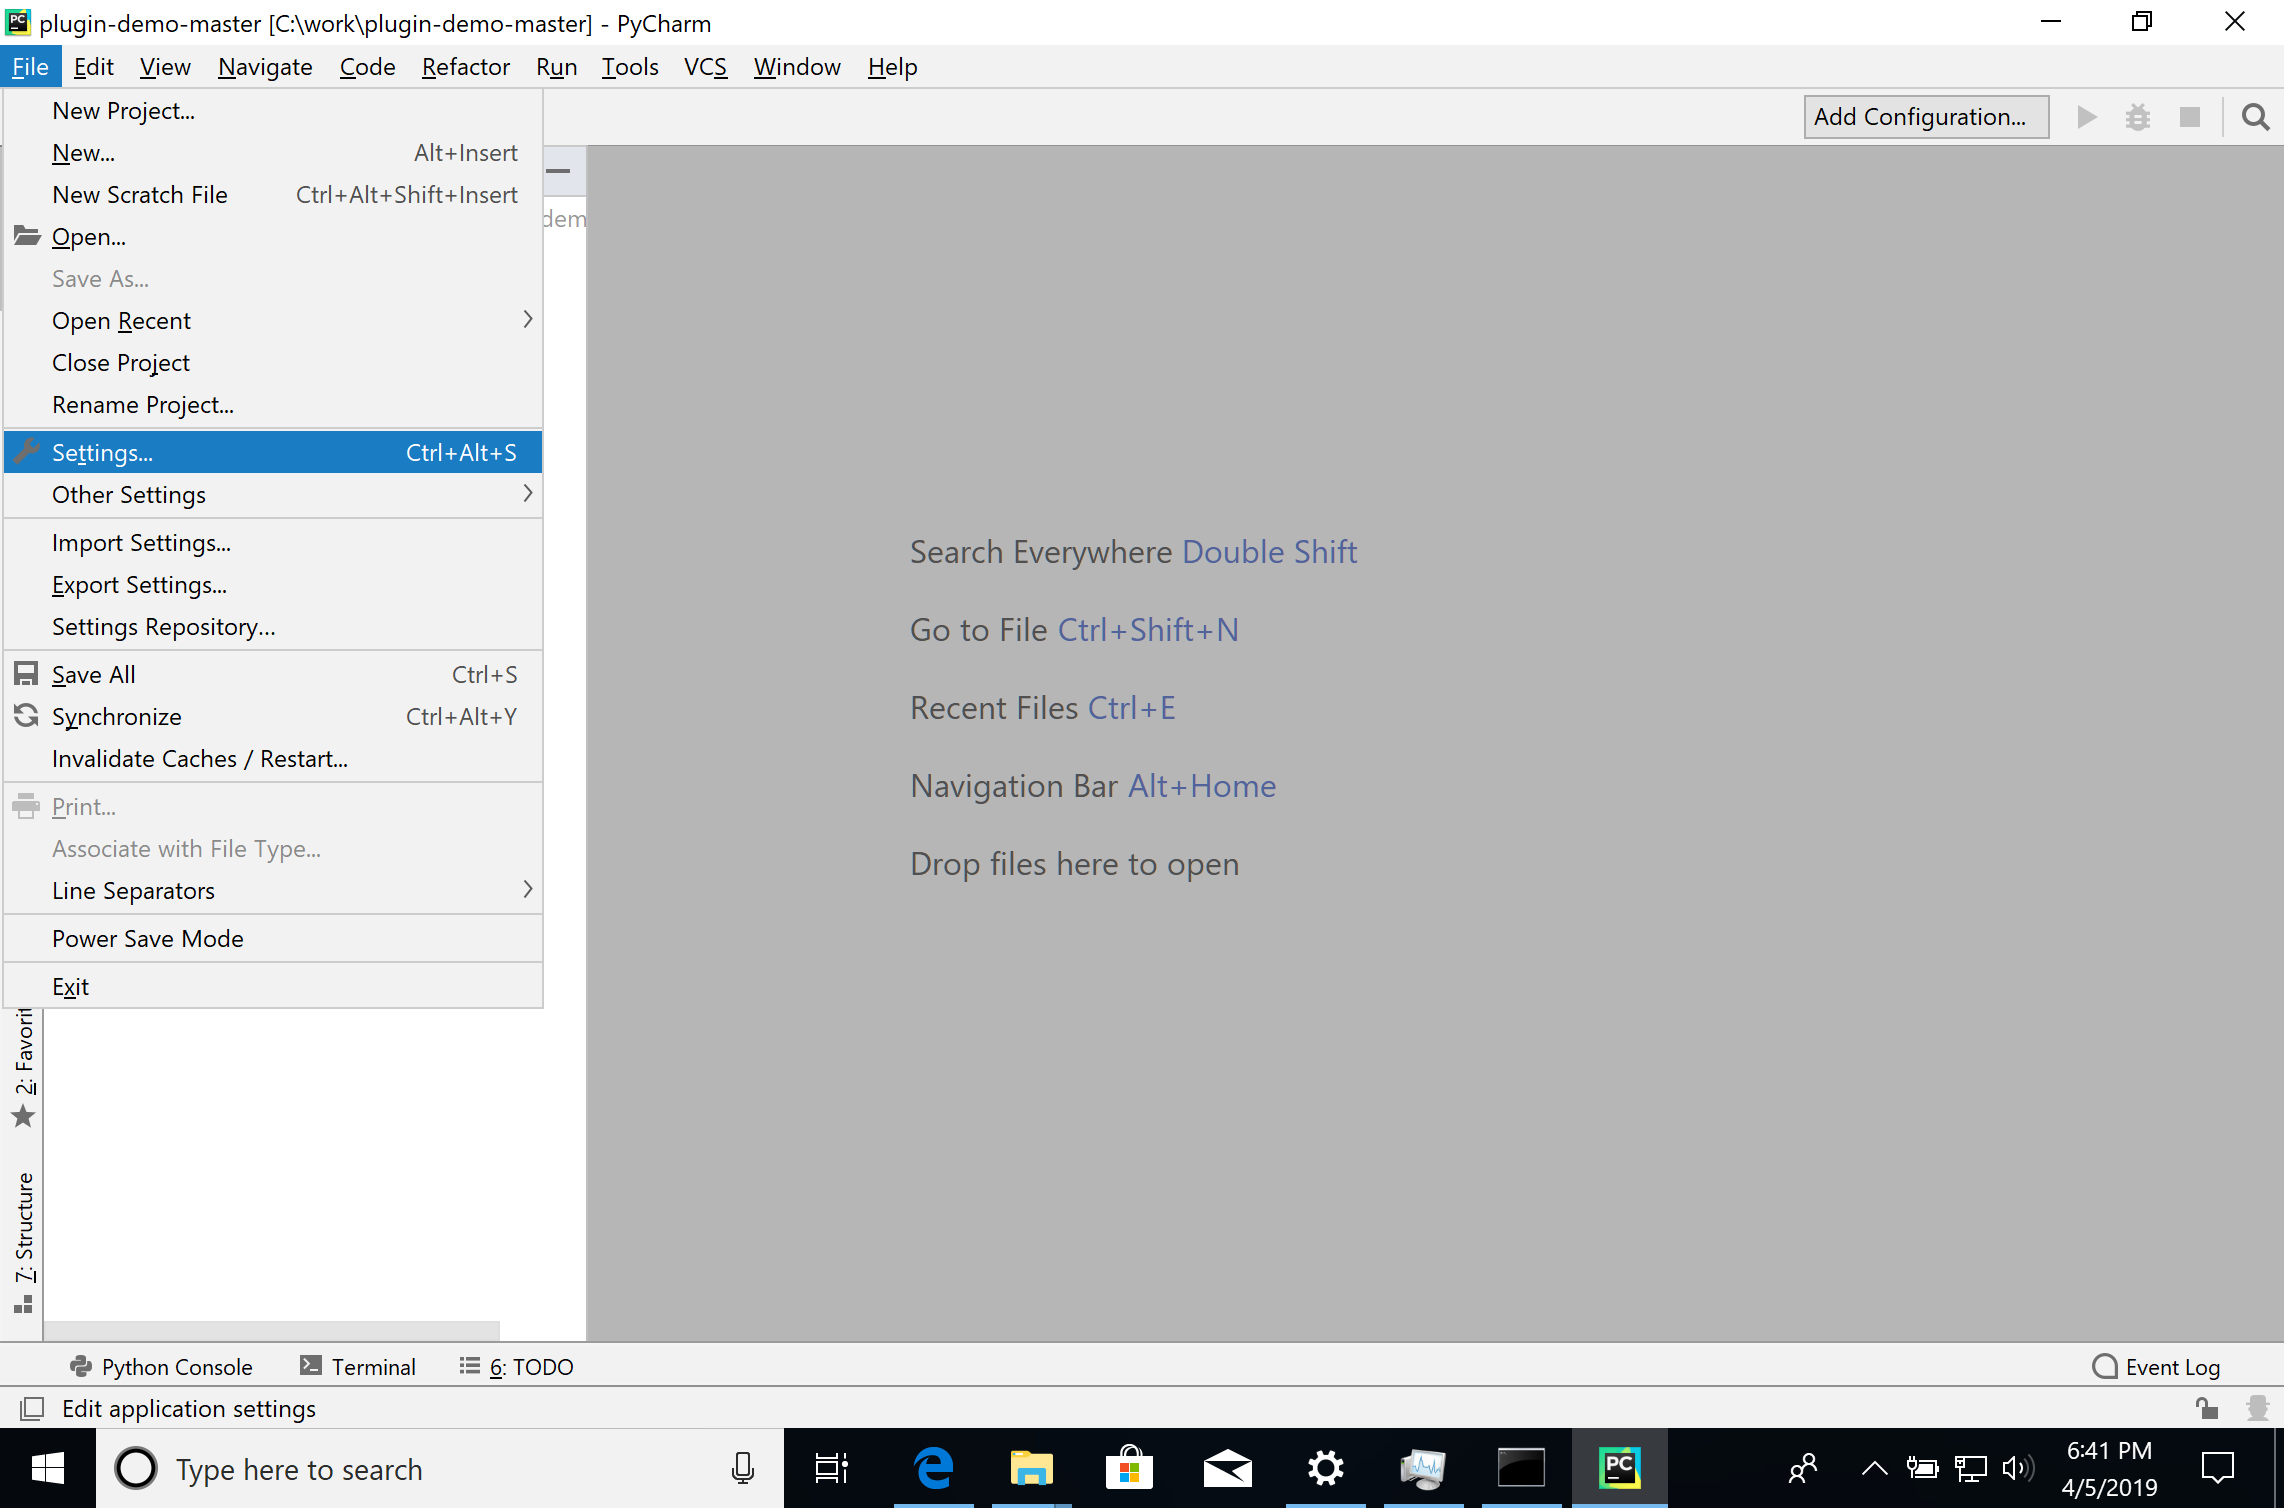Choose Import Settings...

point(273,543)
